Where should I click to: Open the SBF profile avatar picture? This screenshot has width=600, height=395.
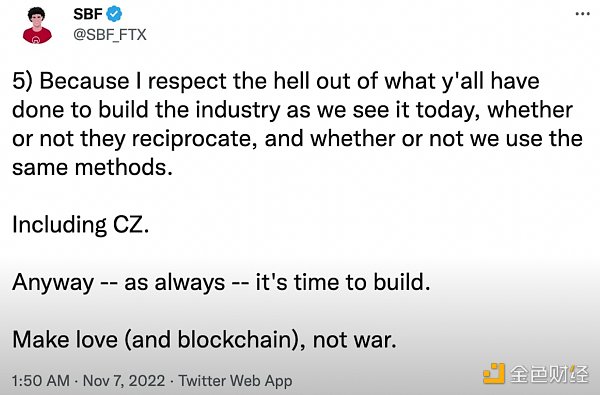(x=37, y=25)
